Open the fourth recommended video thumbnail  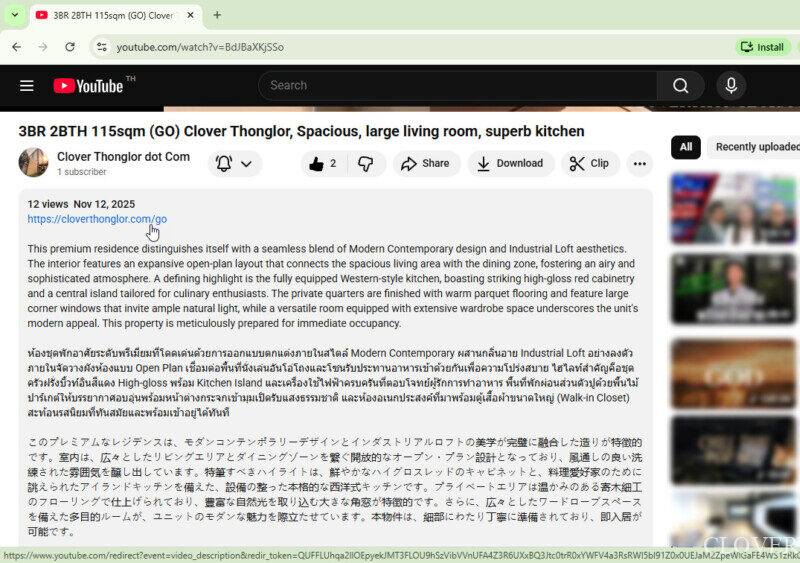[733, 450]
